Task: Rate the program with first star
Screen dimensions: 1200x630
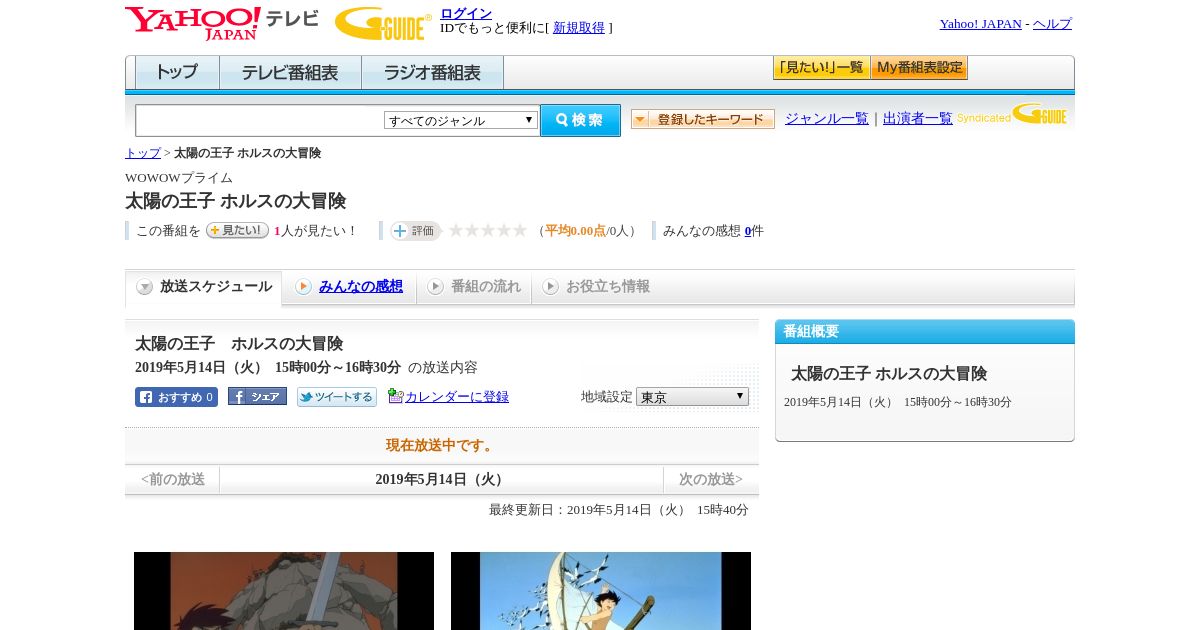Action: click(x=456, y=230)
